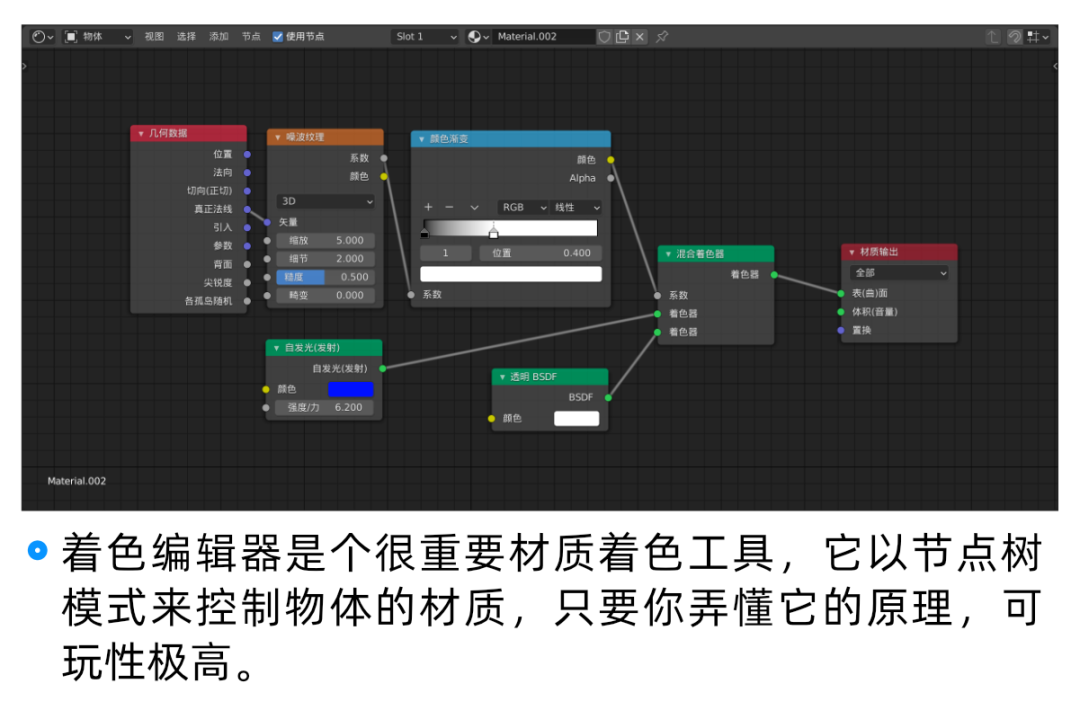
Task: Toggle the node snapping icon
Action: [1014, 37]
